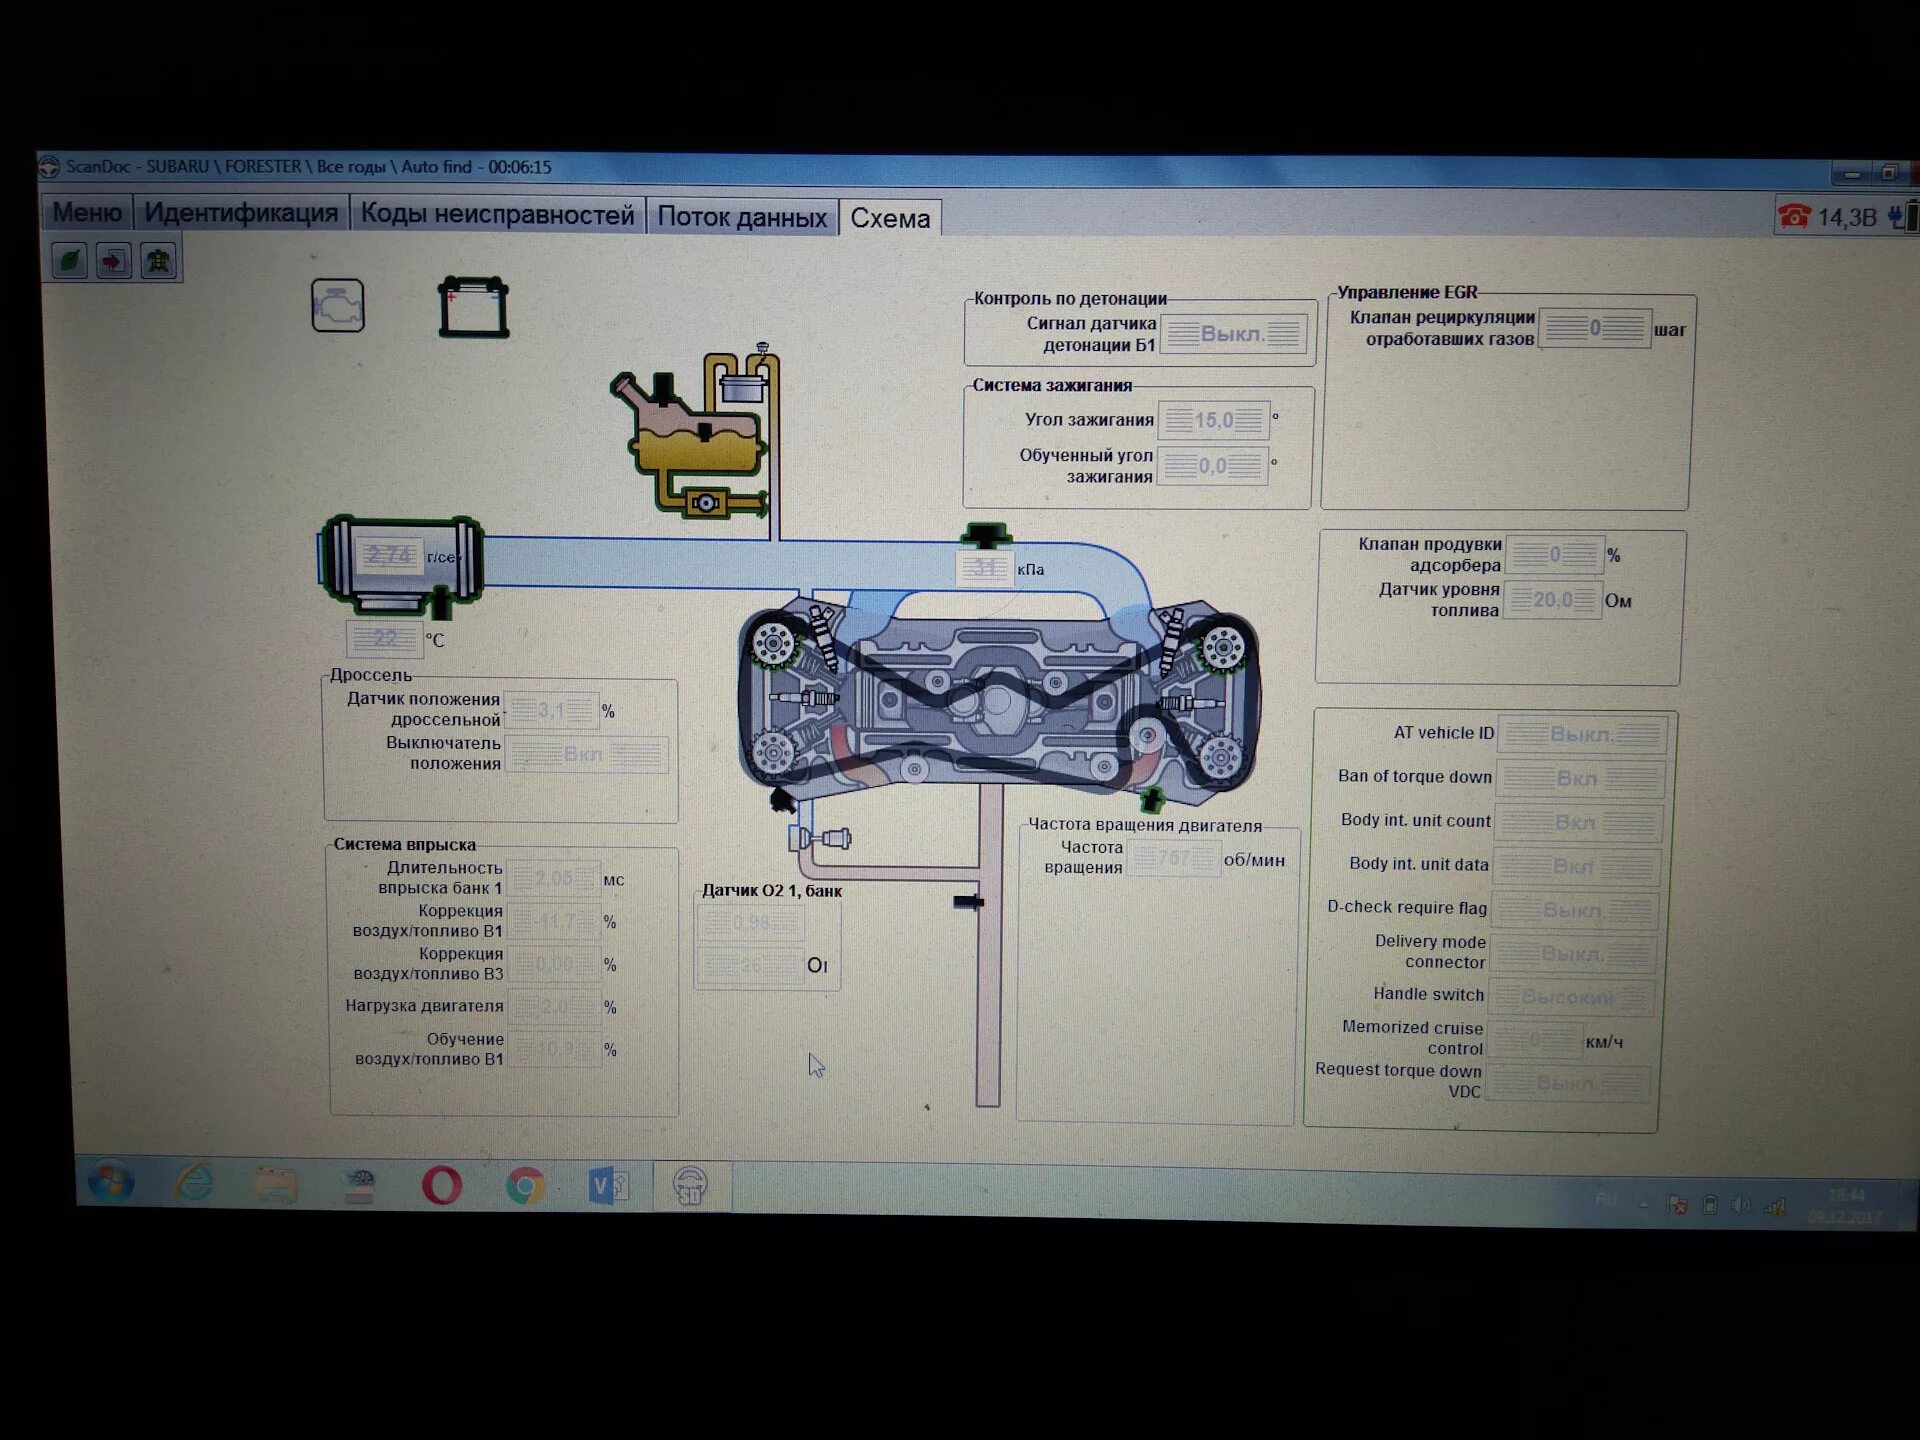Switch to the Идентификация tab
Screen dimensions: 1920x1440
click(241, 213)
